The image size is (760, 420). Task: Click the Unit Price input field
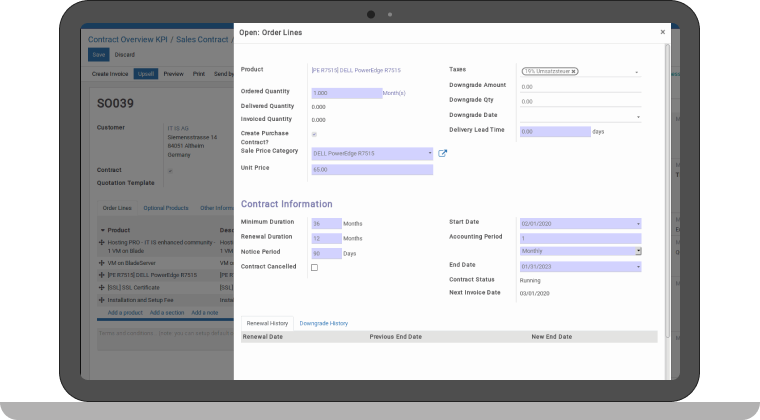(x=371, y=169)
